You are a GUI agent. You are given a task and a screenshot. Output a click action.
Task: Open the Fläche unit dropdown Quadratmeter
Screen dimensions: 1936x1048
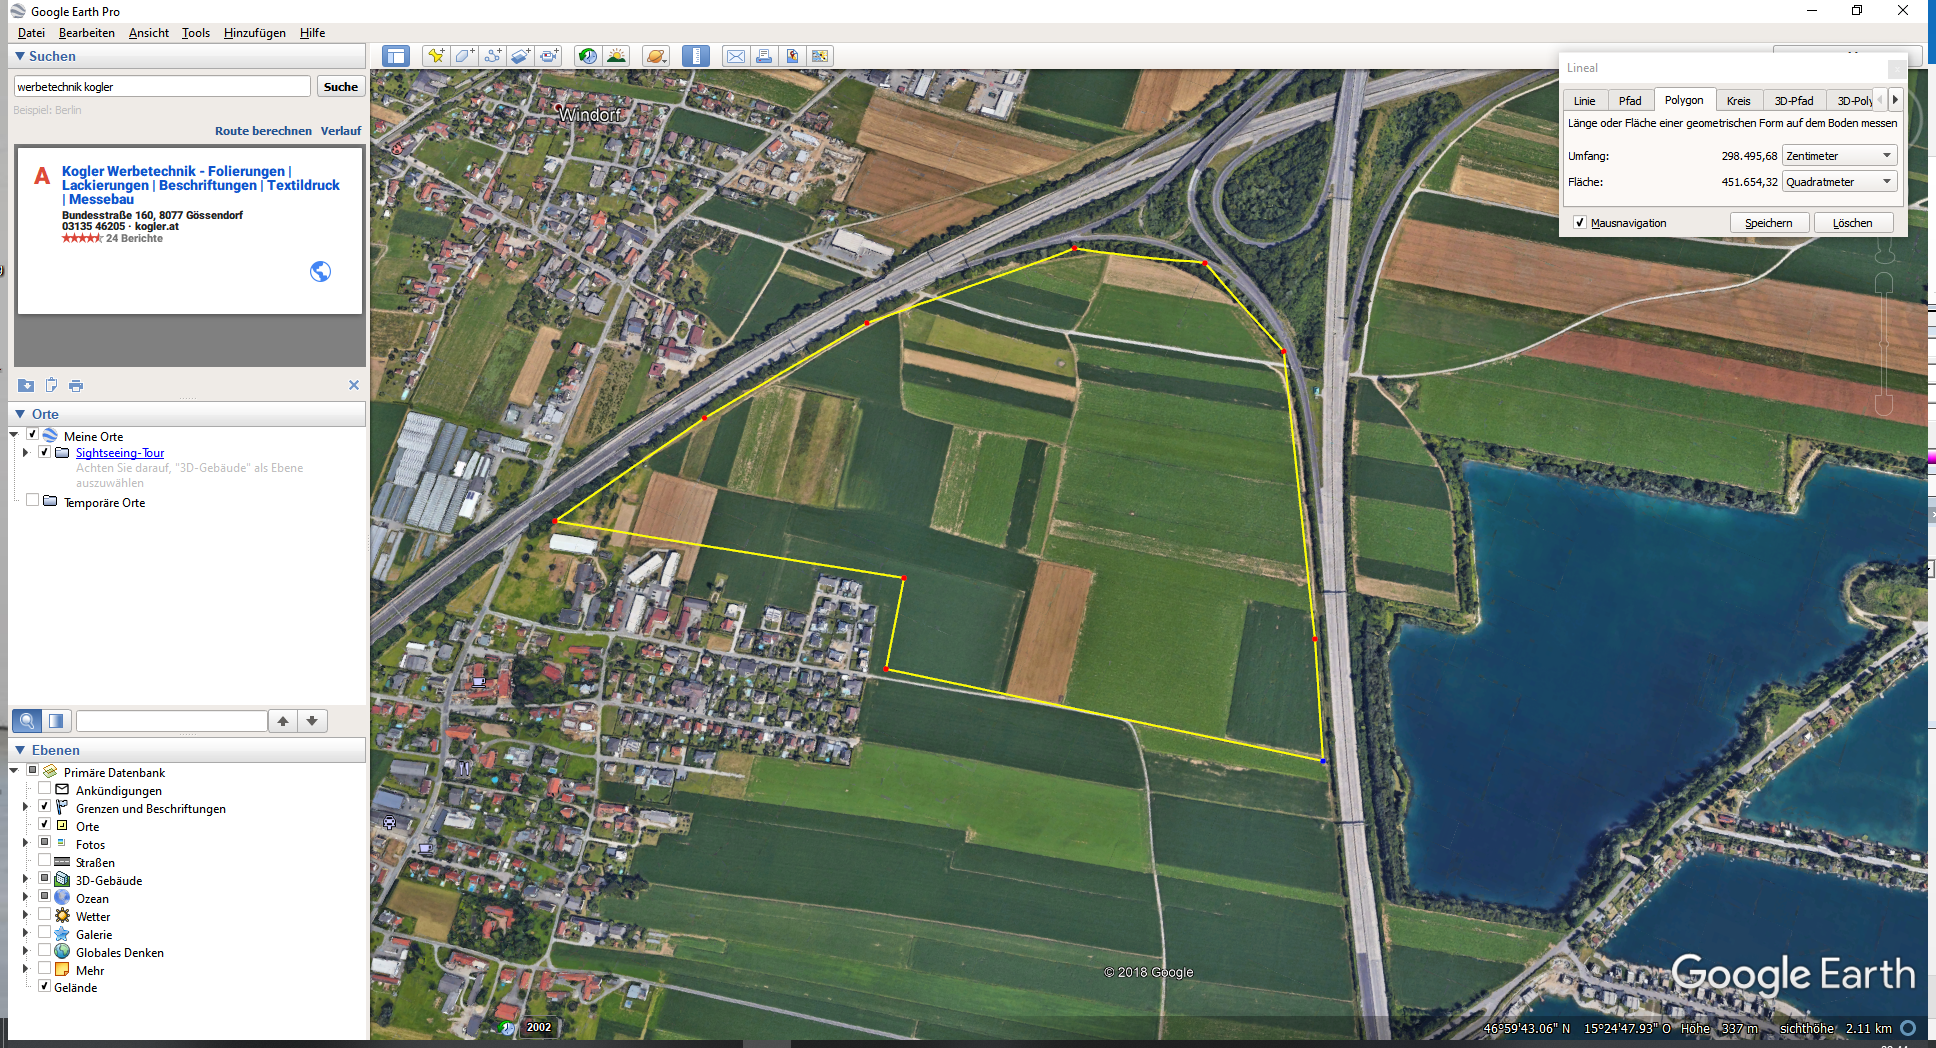click(x=1839, y=182)
